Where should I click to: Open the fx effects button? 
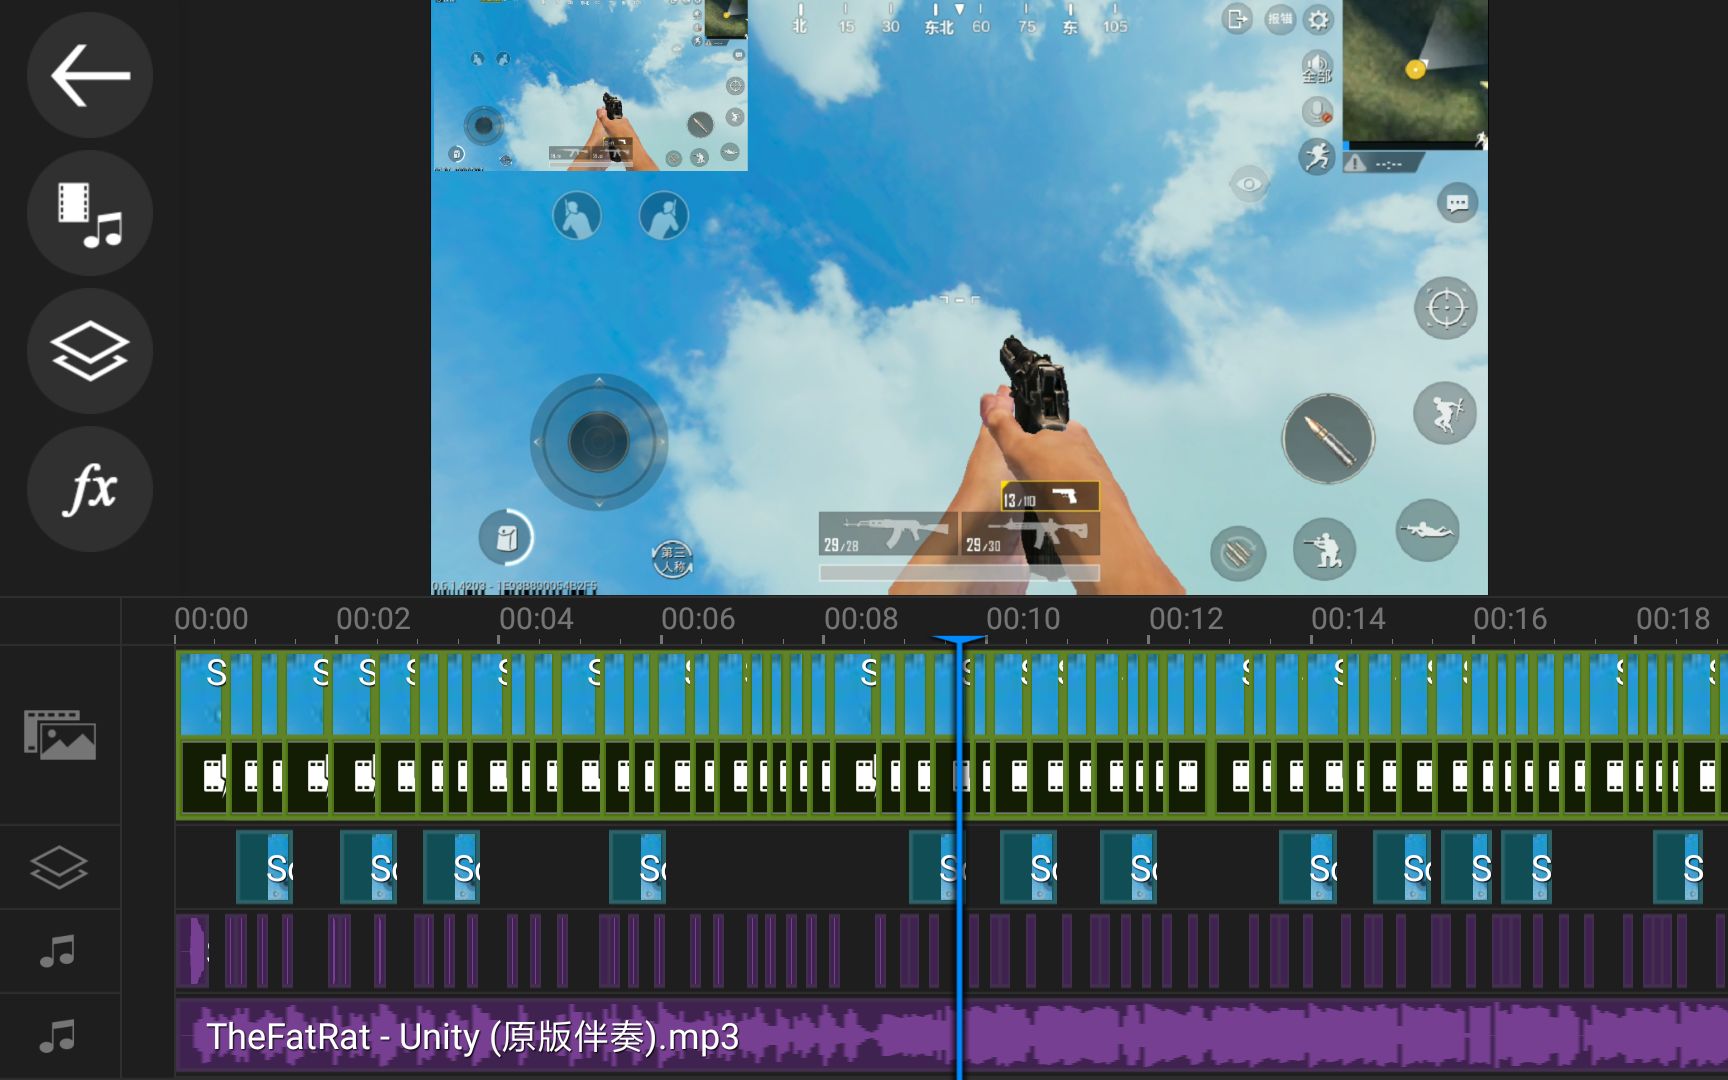(90, 489)
